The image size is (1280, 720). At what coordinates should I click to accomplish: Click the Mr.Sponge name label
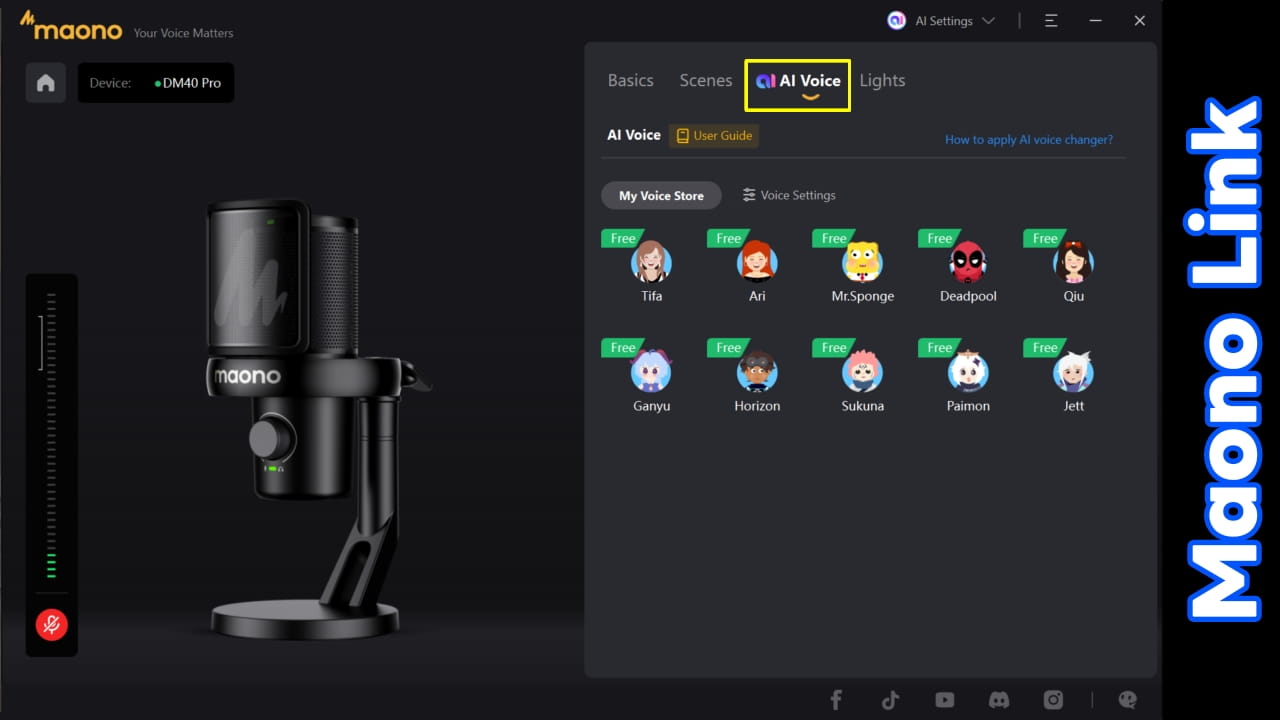[862, 296]
